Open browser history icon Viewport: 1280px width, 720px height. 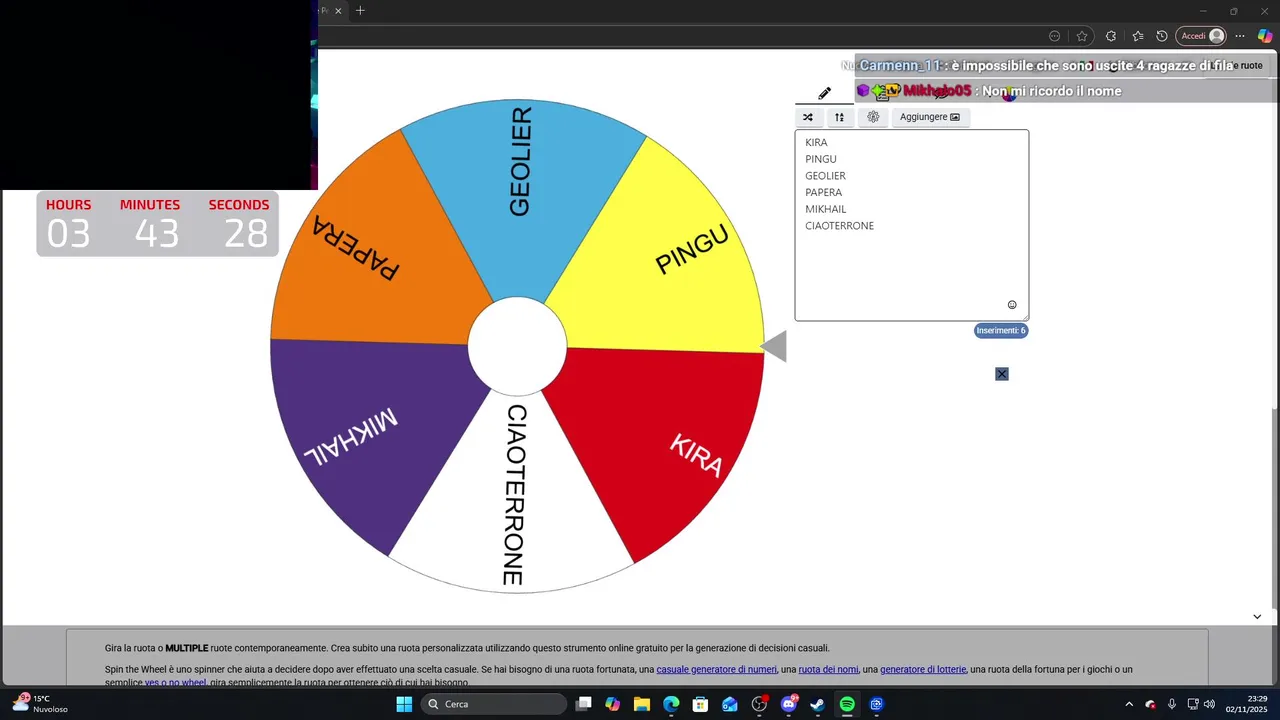[1161, 36]
